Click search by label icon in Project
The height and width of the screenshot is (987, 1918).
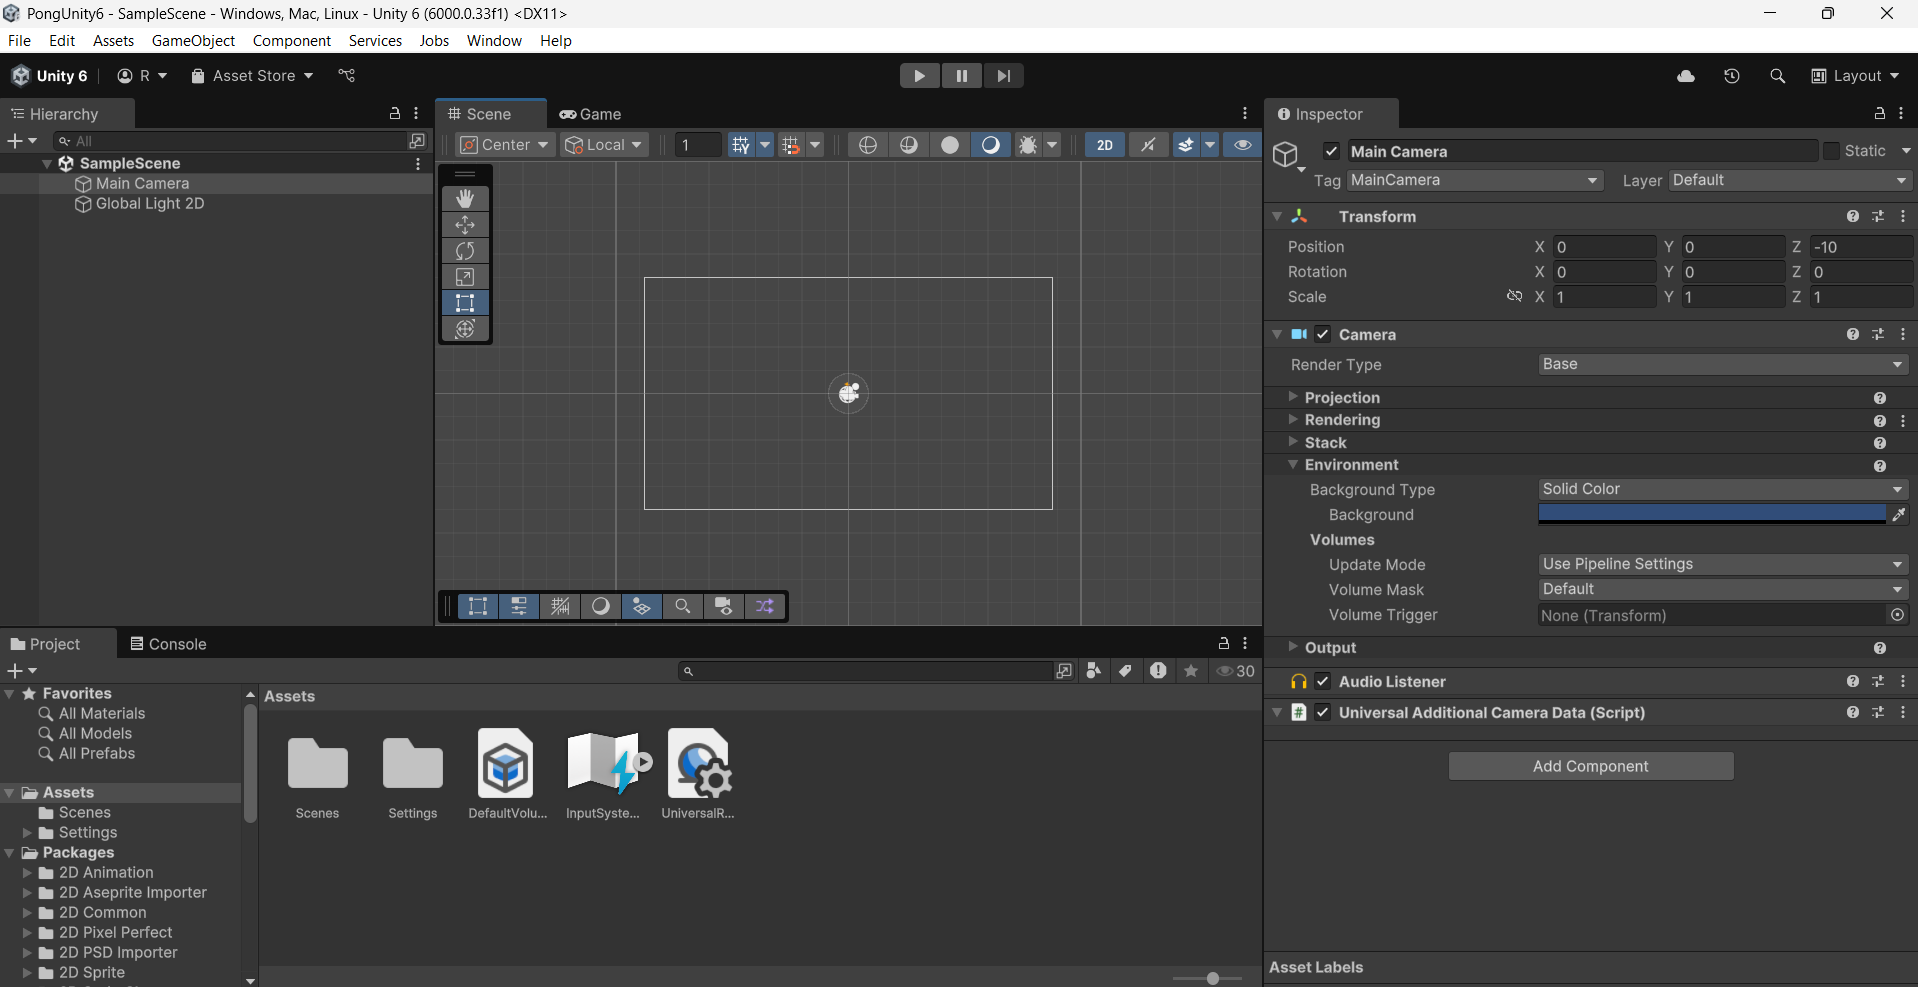pyautogui.click(x=1126, y=671)
